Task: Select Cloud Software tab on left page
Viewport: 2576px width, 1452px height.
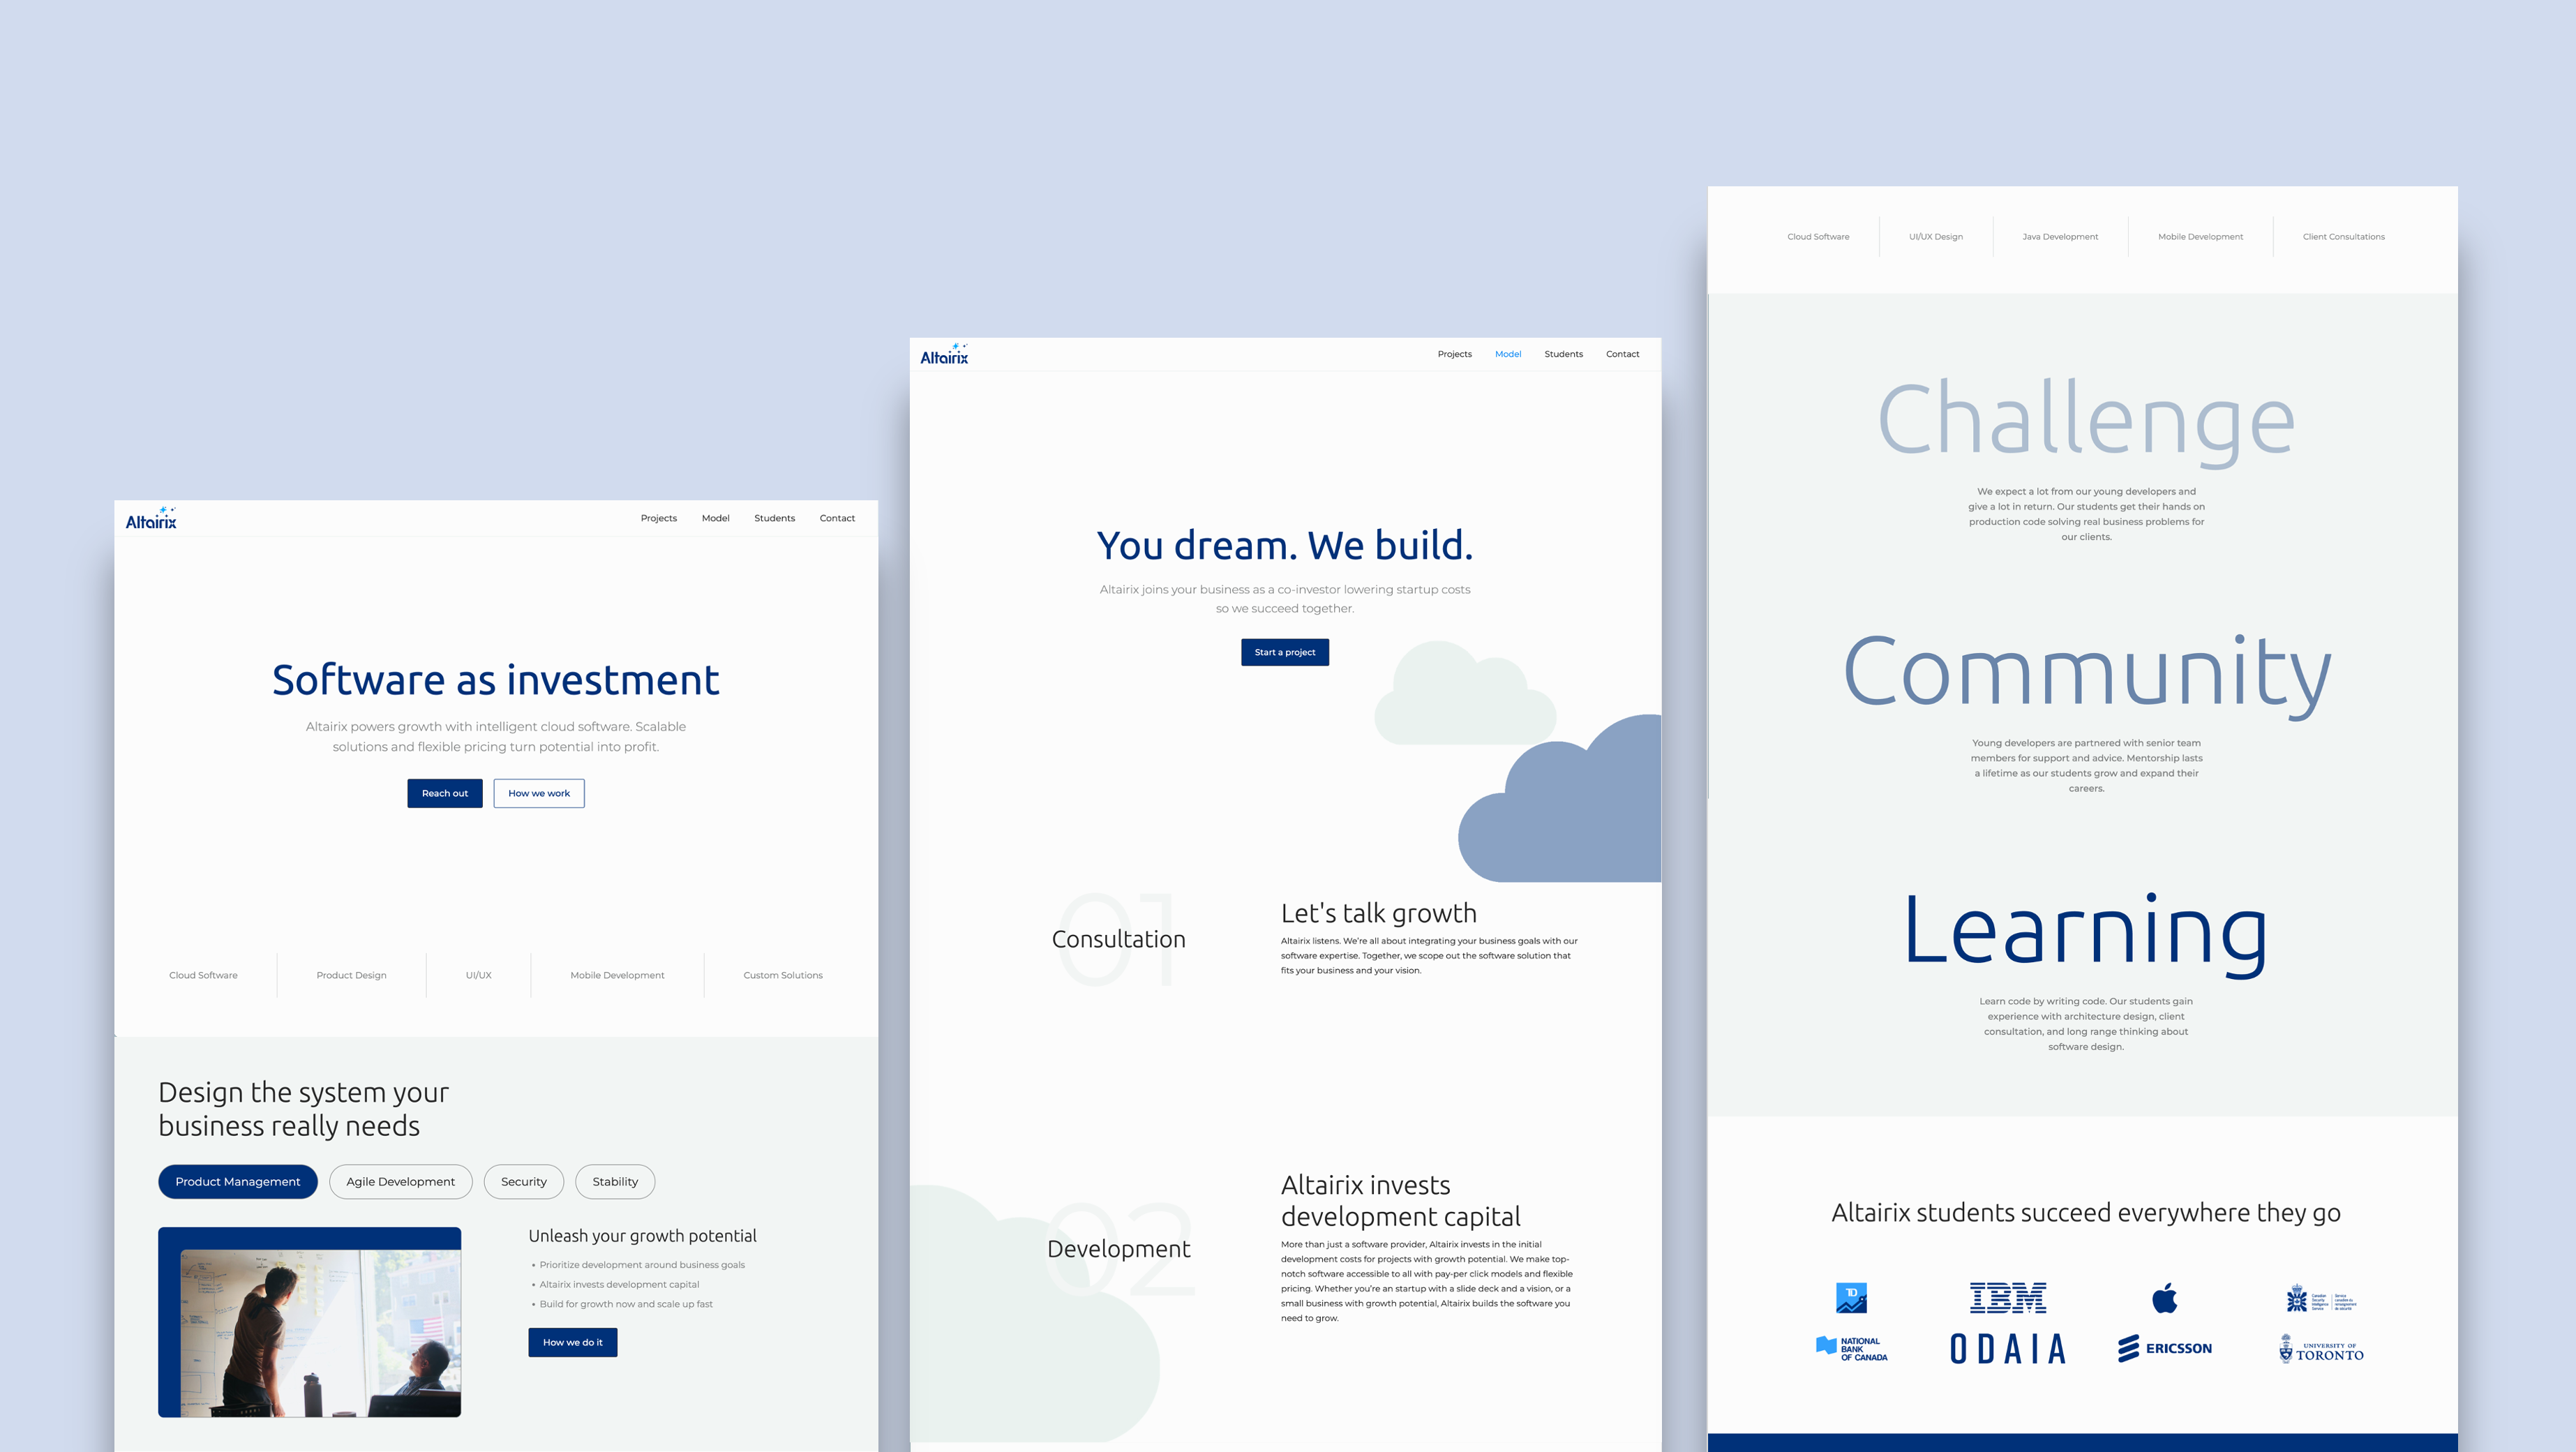Action: tap(202, 975)
